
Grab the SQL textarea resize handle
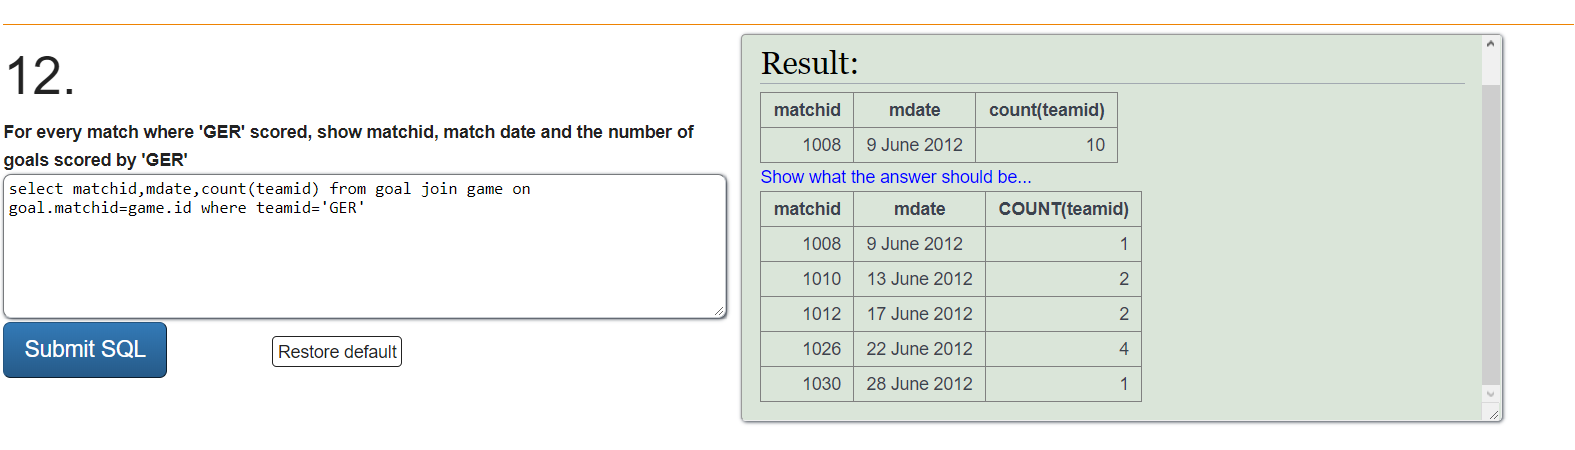(719, 311)
